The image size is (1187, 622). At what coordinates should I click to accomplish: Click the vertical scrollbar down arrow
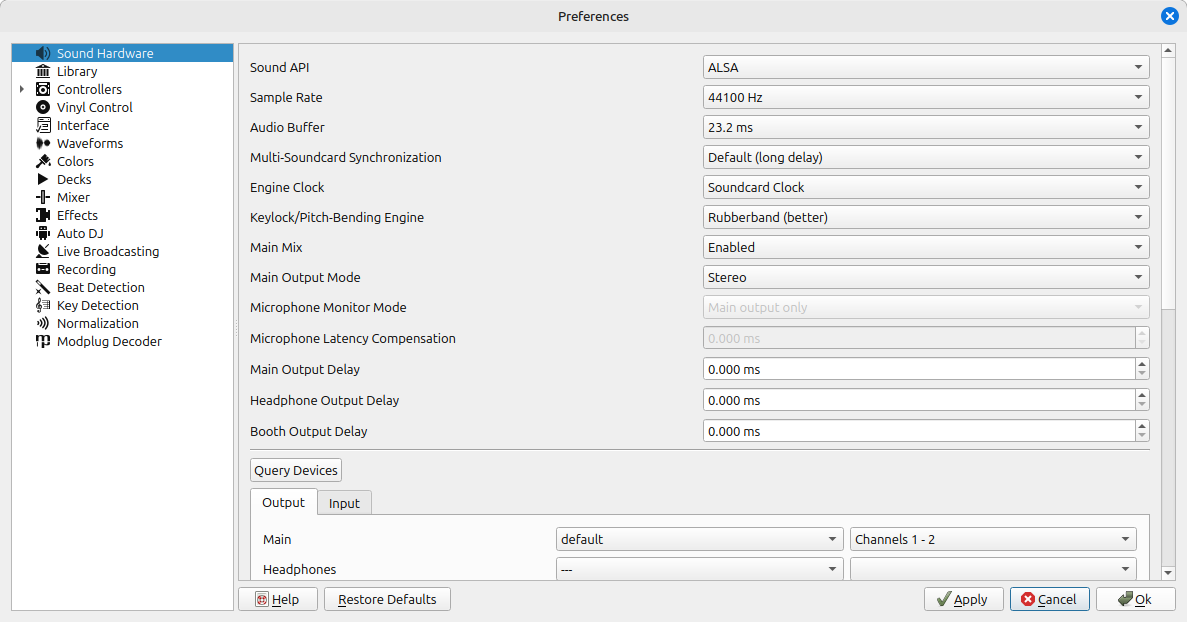(x=1168, y=572)
